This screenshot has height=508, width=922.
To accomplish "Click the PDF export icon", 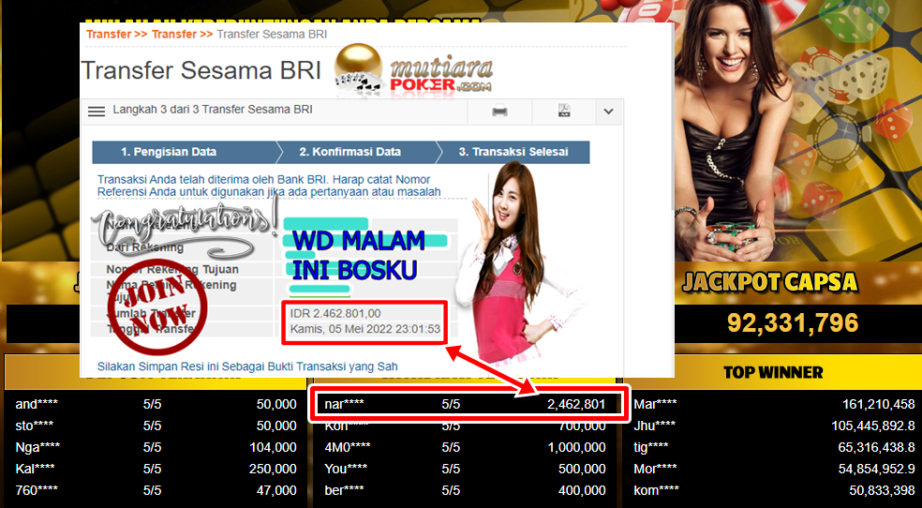I will coord(564,111).
